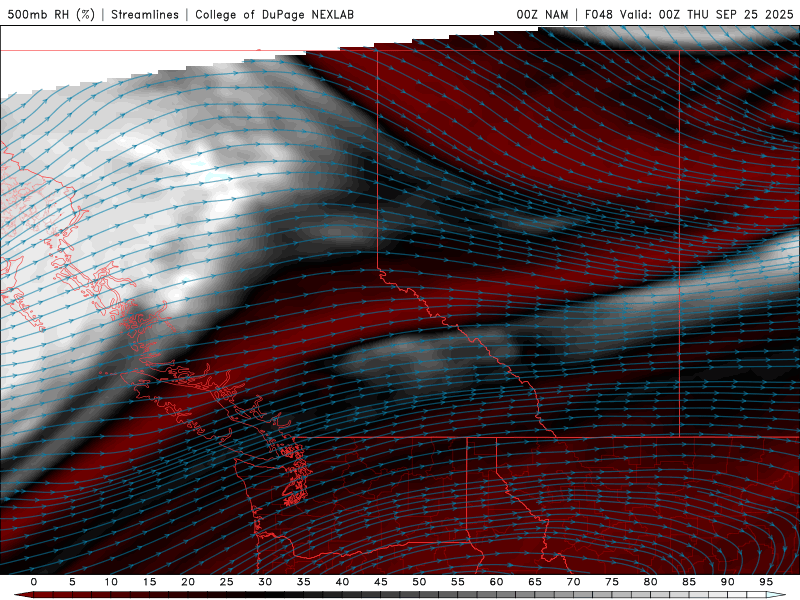Click the '65' colorbar tick label
800x600 pixels.
tap(535, 582)
